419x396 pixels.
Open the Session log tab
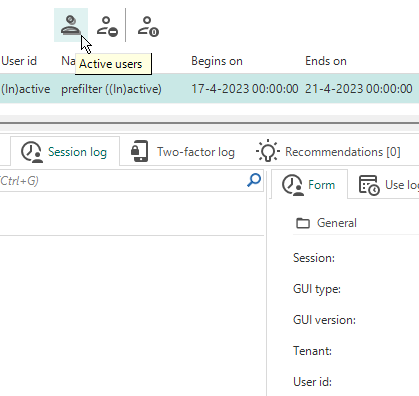coord(65,152)
